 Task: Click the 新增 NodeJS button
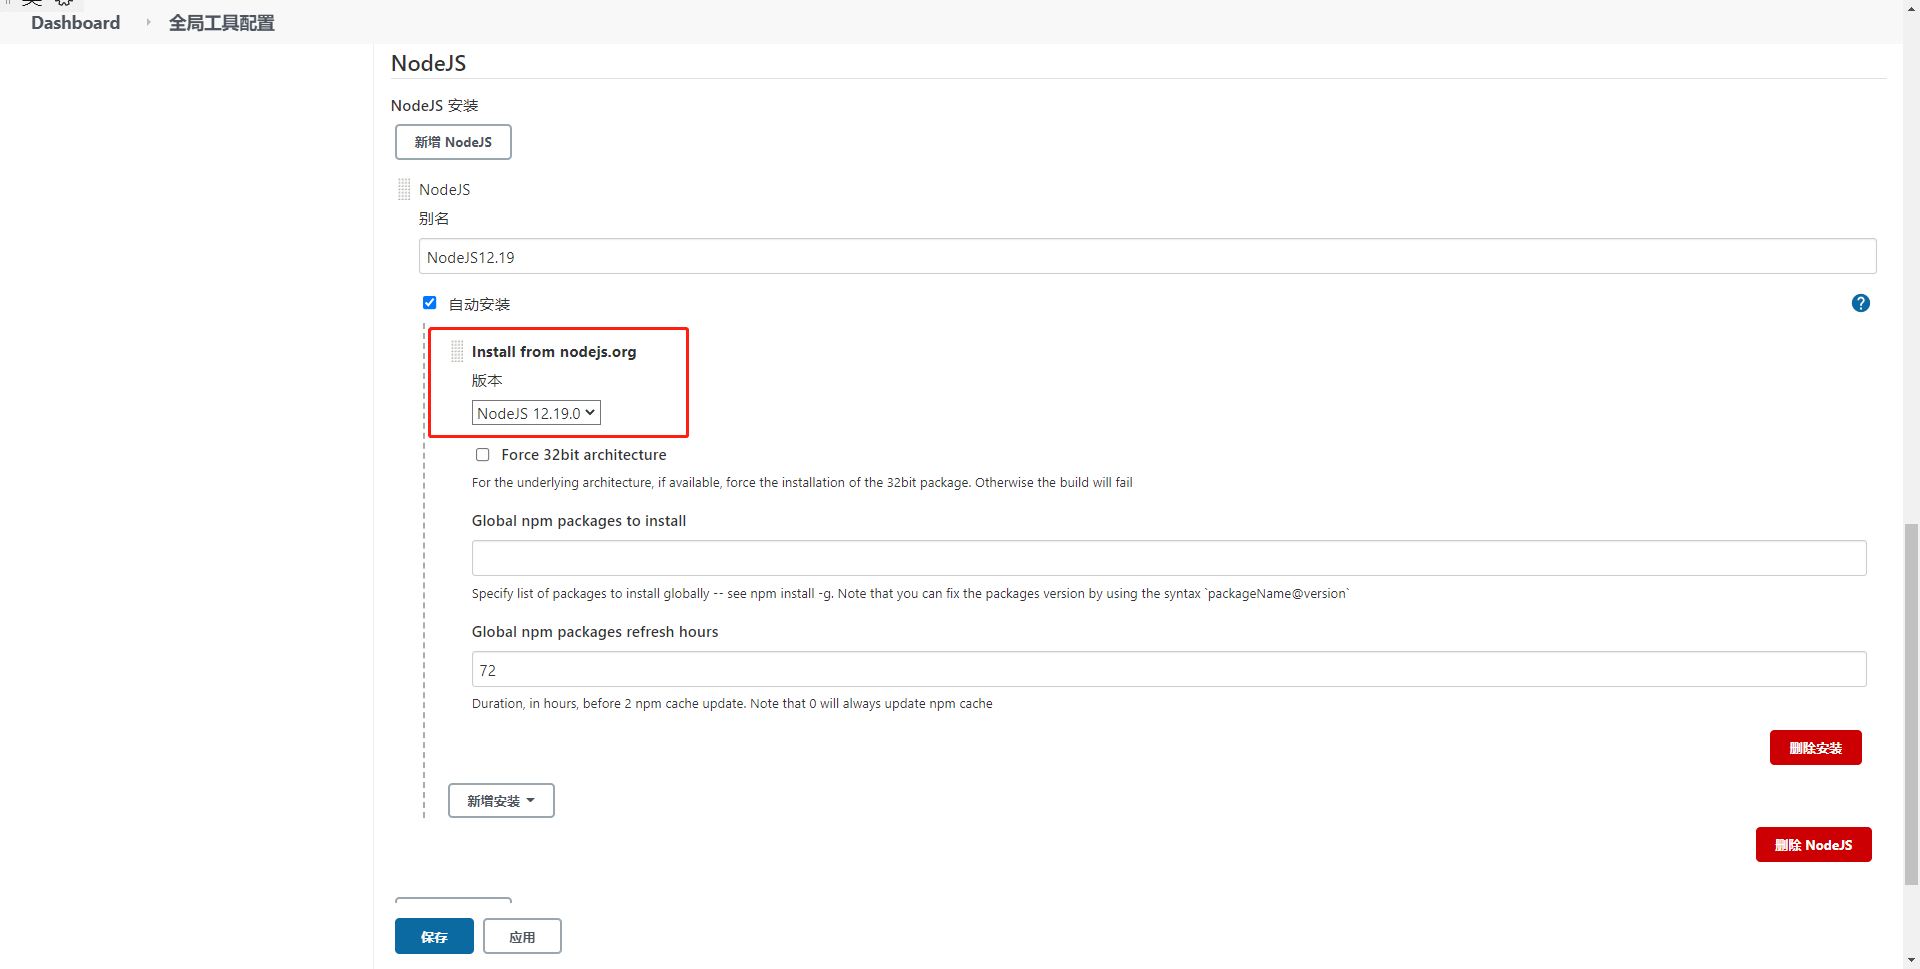pyautogui.click(x=453, y=142)
